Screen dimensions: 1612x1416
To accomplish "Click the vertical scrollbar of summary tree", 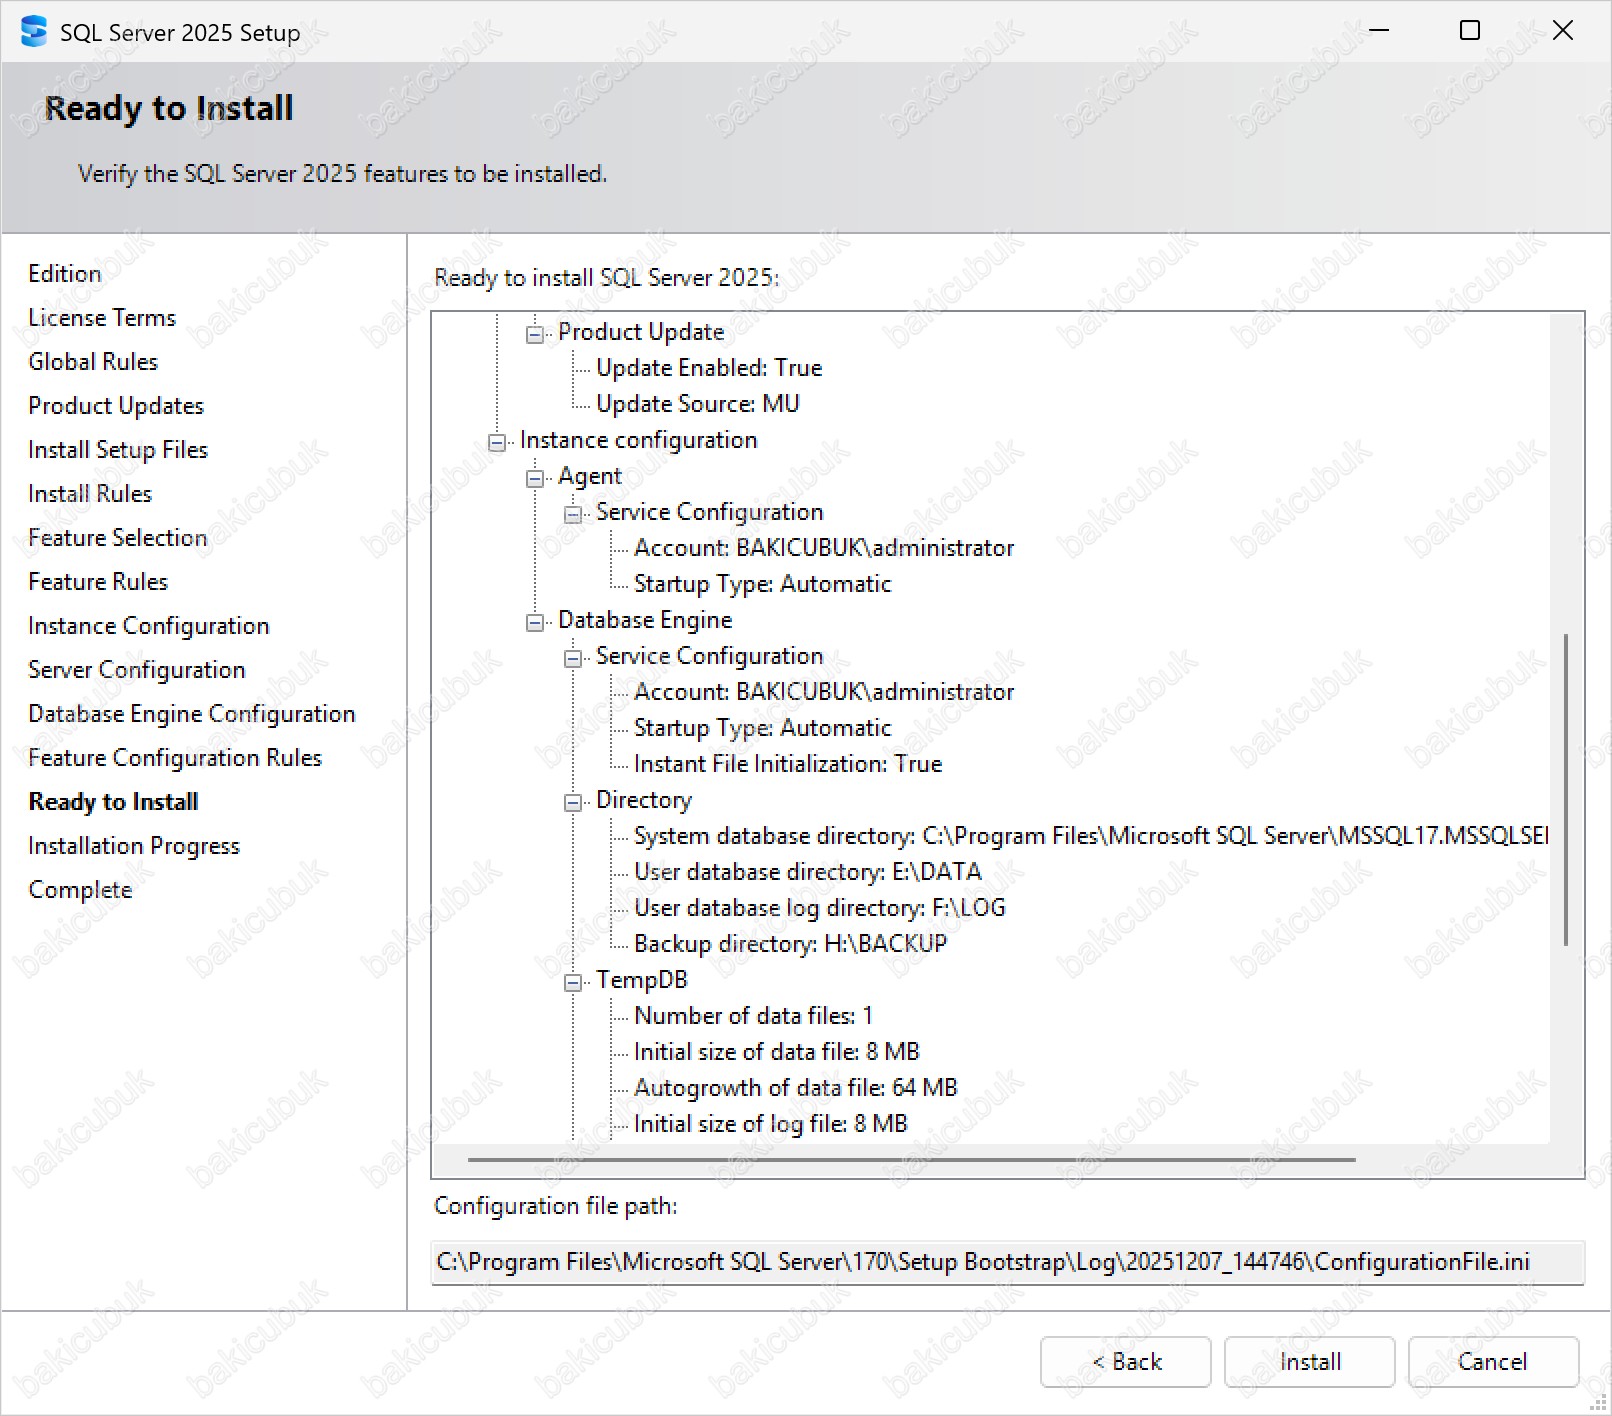I will [x=1565, y=790].
